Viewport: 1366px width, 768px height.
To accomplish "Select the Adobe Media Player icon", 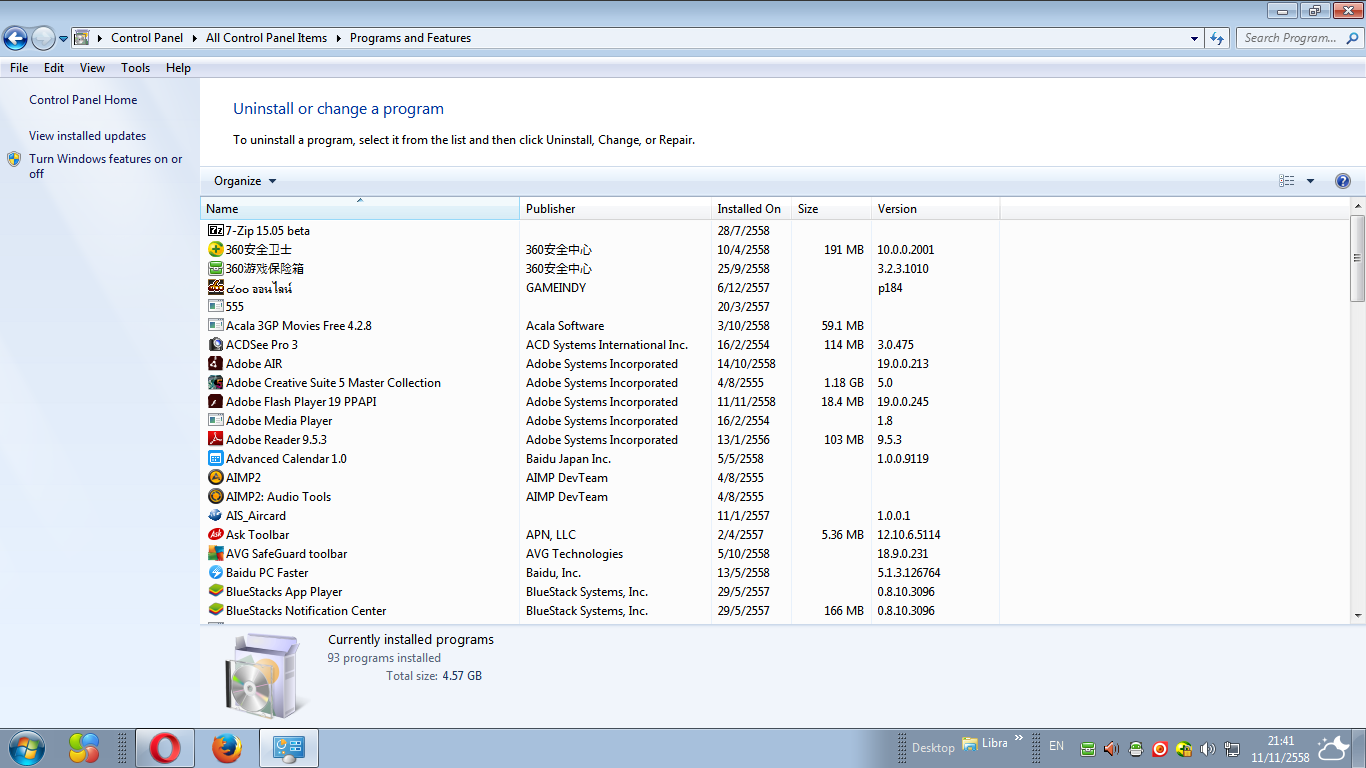I will coord(215,421).
